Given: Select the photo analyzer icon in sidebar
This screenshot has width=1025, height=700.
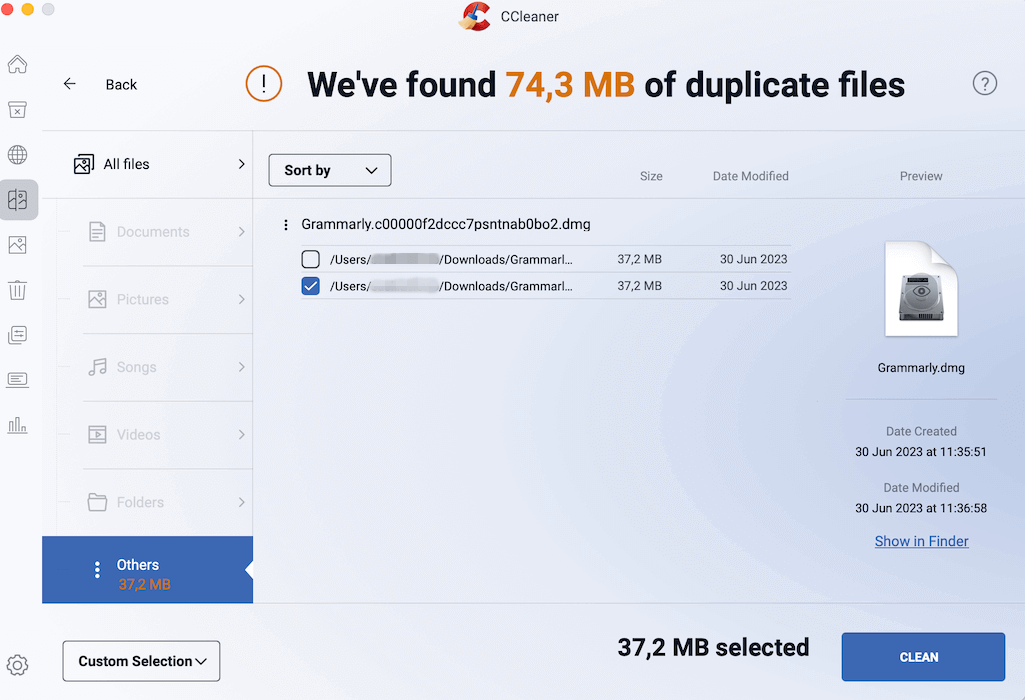Looking at the screenshot, I should pyautogui.click(x=17, y=244).
